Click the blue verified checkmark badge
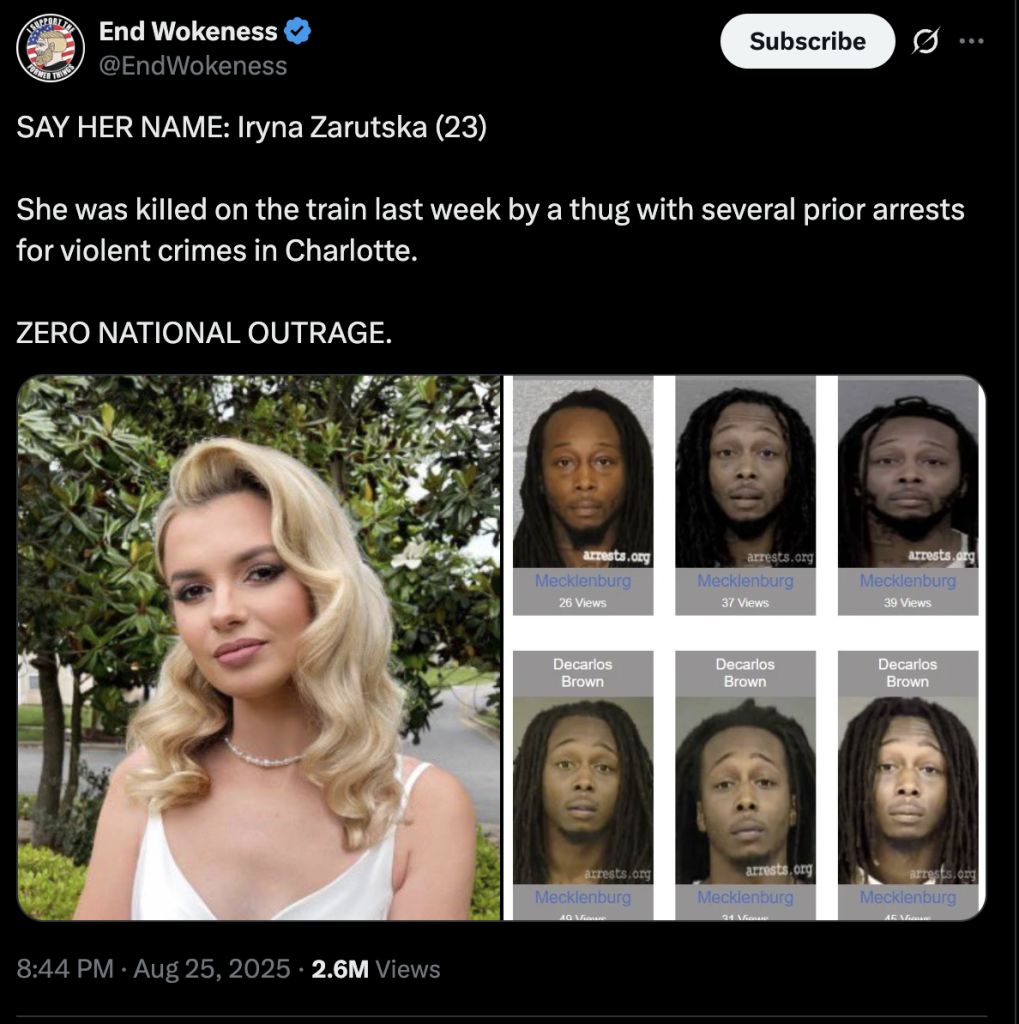1019x1024 pixels. 298,31
